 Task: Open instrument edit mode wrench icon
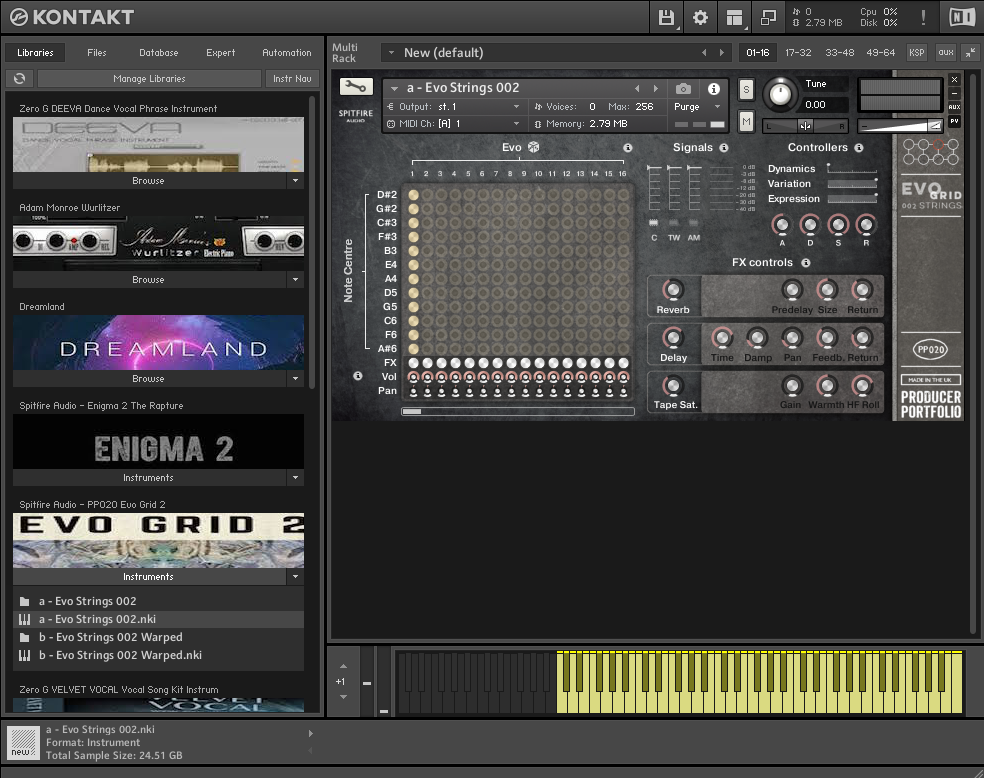[356, 87]
